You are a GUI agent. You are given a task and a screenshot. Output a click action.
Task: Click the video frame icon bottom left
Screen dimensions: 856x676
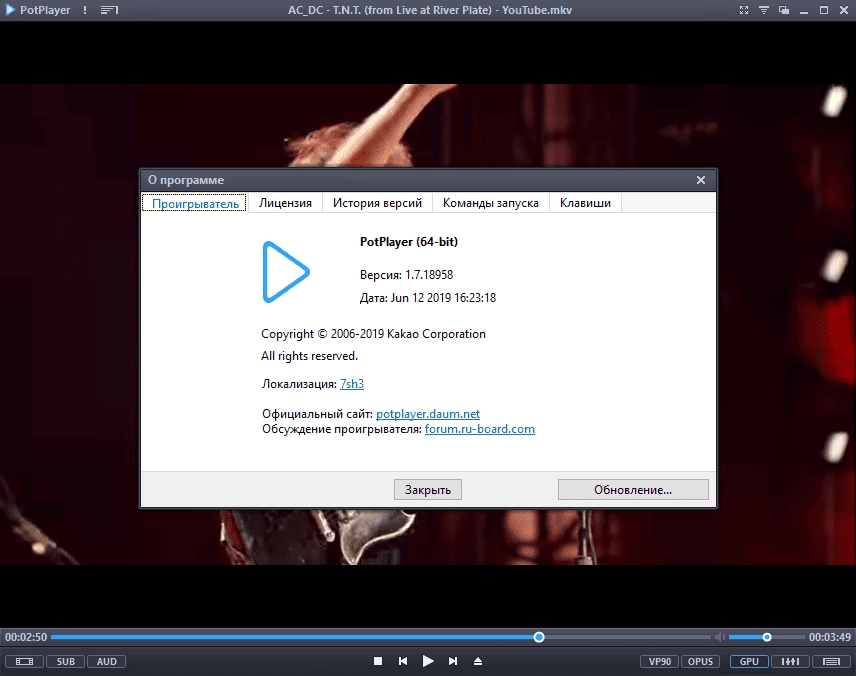coord(24,661)
